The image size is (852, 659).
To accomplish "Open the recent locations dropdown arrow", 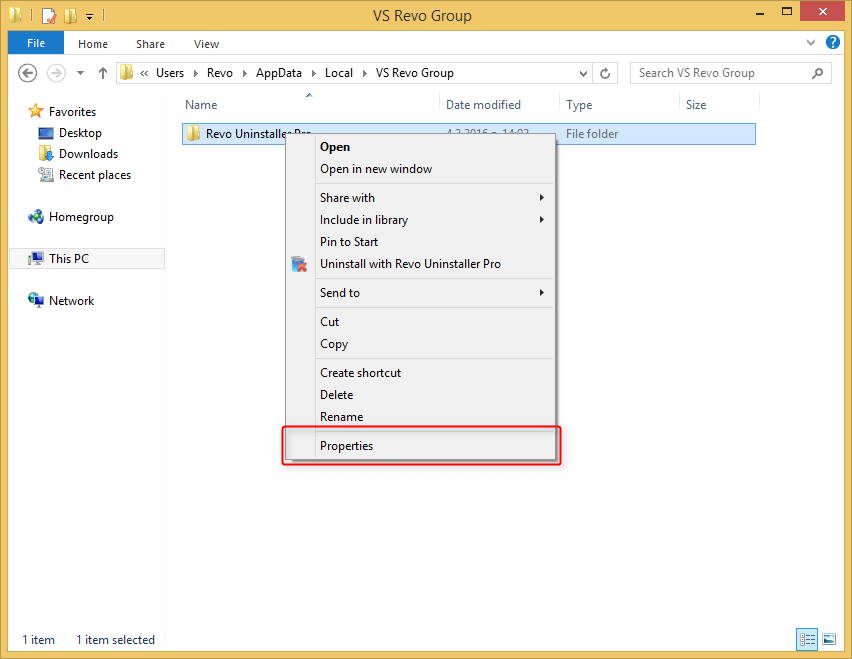I will (x=80, y=73).
